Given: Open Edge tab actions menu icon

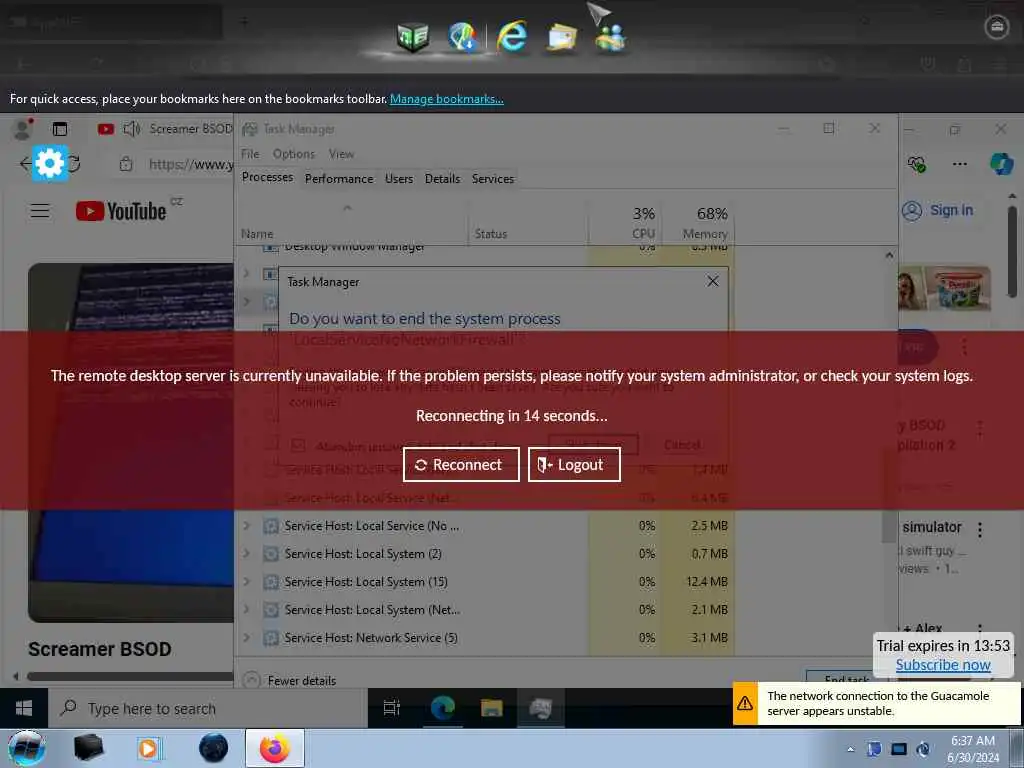Looking at the screenshot, I should tap(60, 129).
